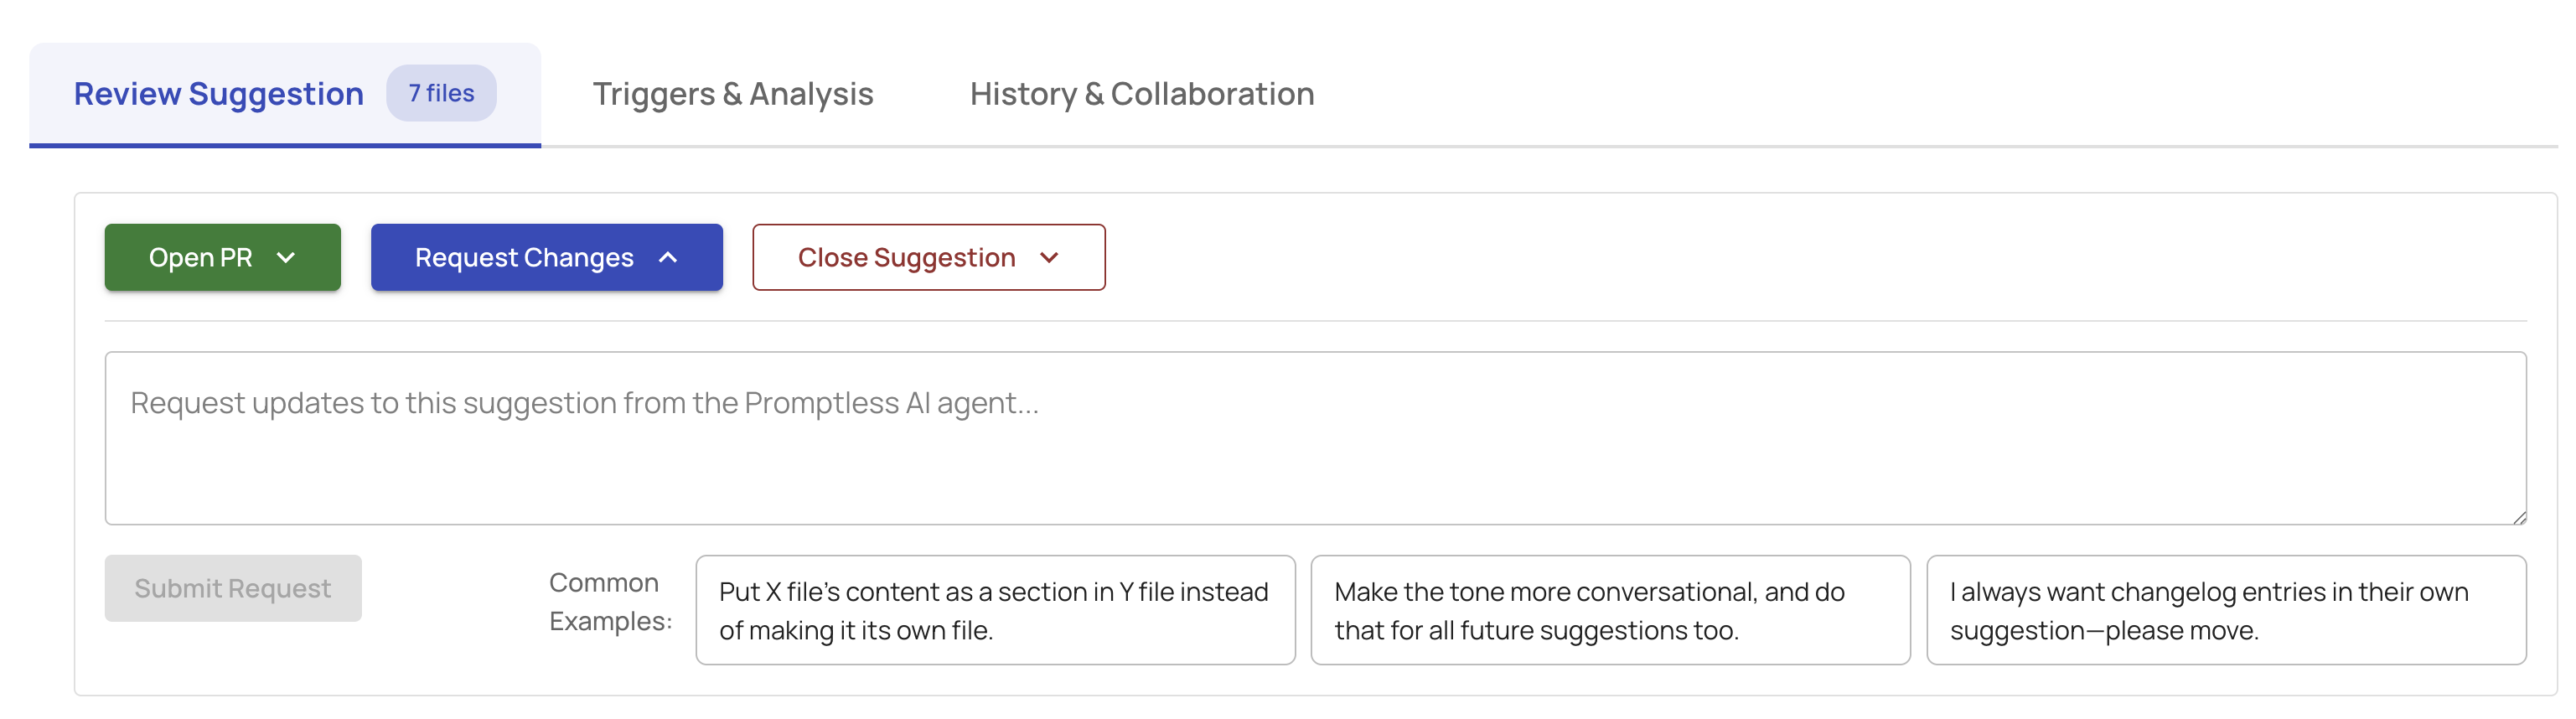Open the Open PR dropdown
Screen dimensions: 2576x719
click(x=222, y=258)
